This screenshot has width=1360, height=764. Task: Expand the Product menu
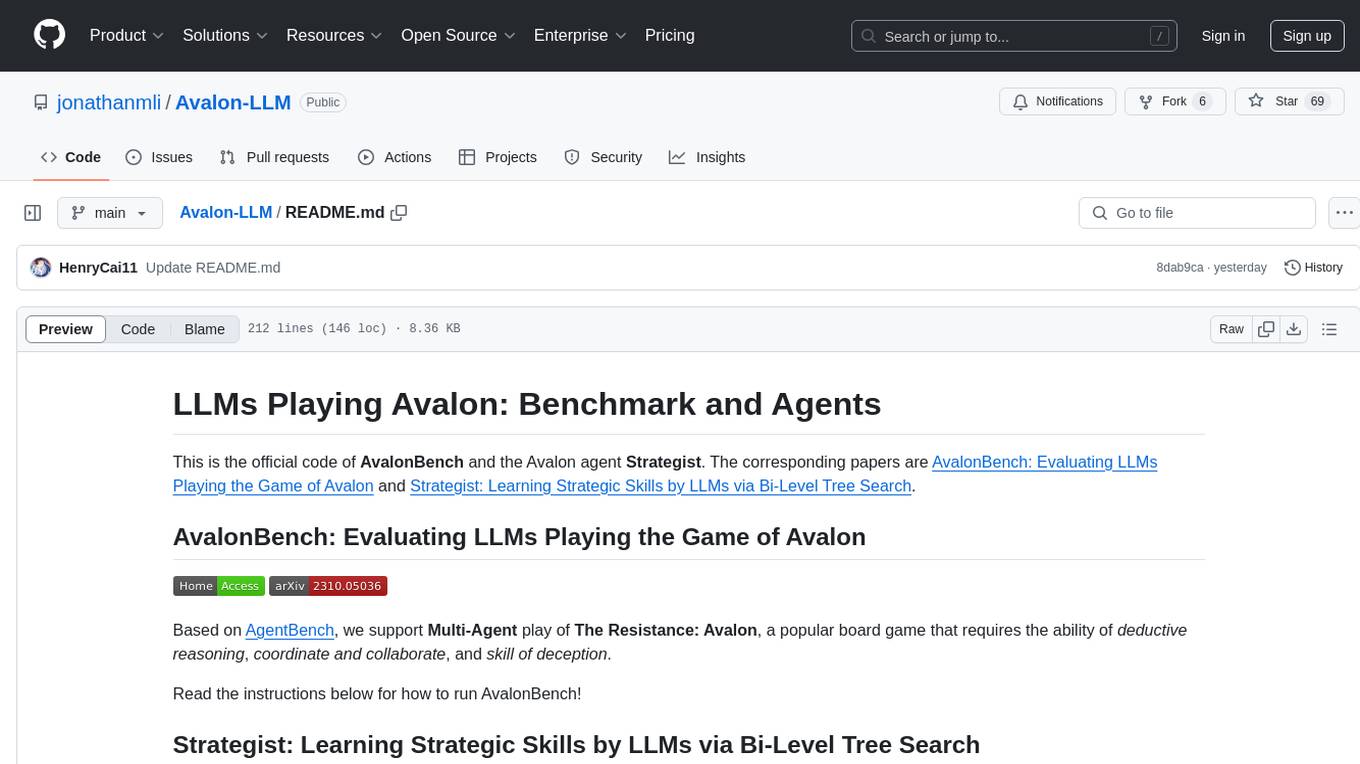(127, 35)
